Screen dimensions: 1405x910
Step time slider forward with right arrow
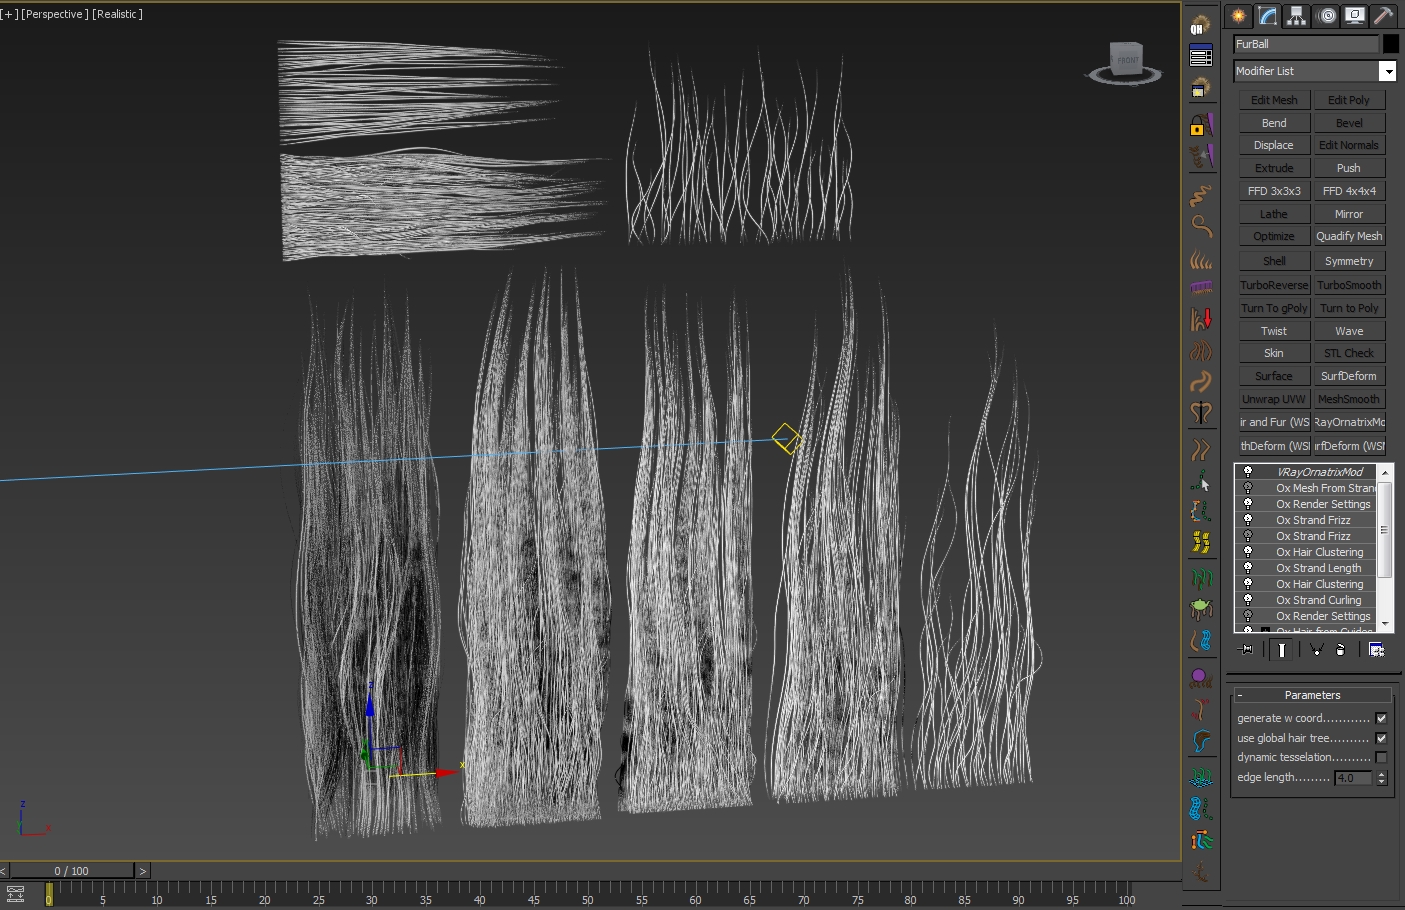point(143,871)
